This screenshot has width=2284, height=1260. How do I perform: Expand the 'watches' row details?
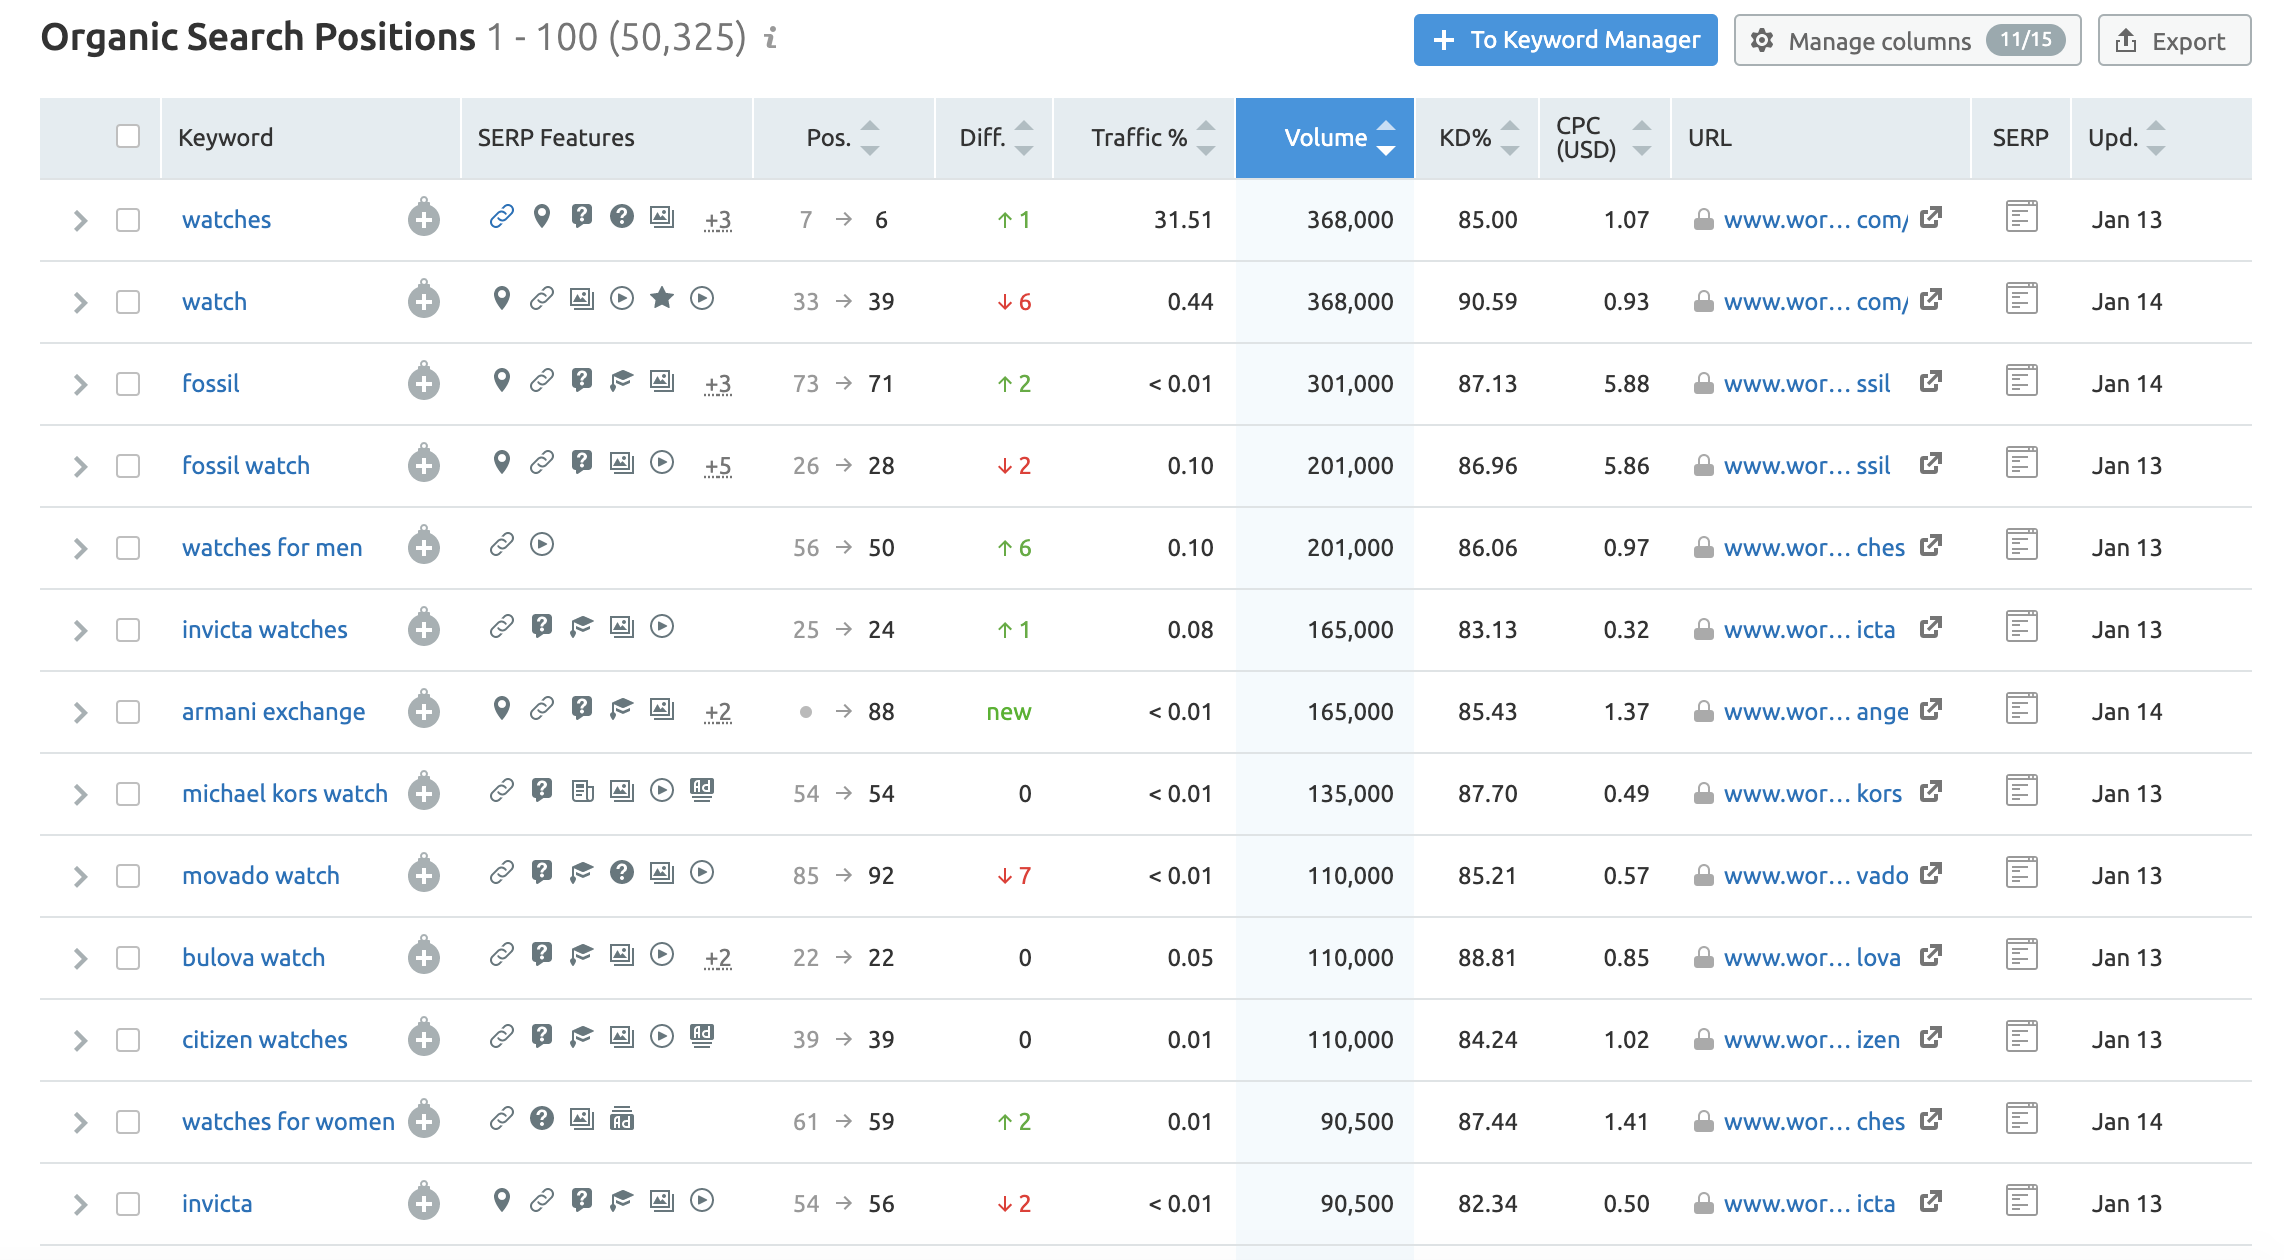[80, 220]
